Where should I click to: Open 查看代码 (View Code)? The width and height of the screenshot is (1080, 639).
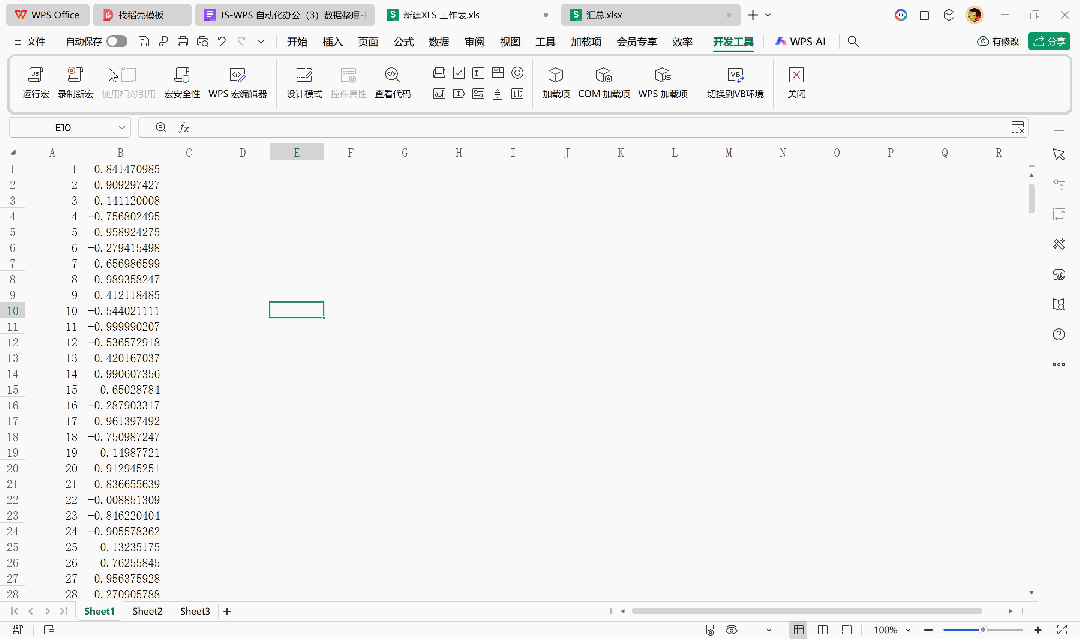click(391, 80)
